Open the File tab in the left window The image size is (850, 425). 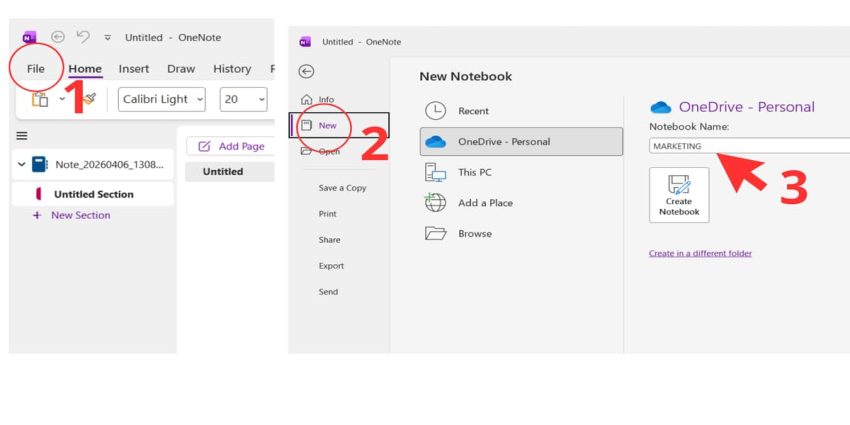pos(36,69)
